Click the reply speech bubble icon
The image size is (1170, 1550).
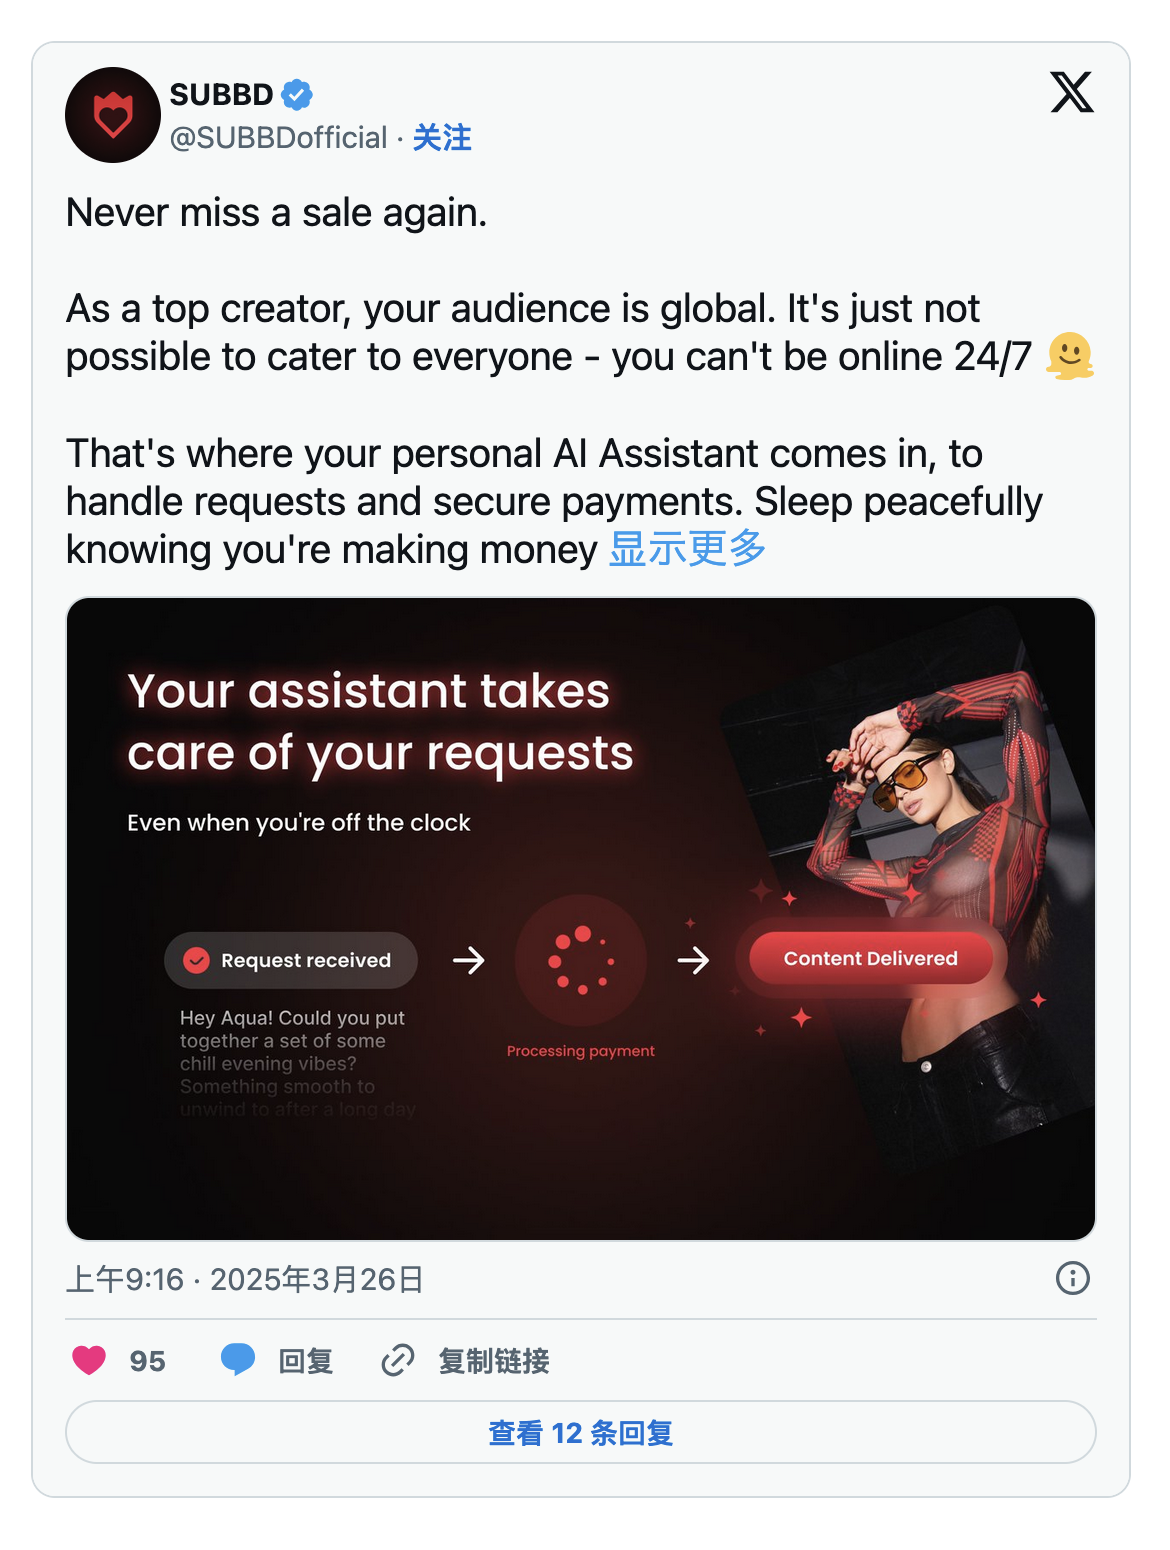click(x=238, y=1360)
